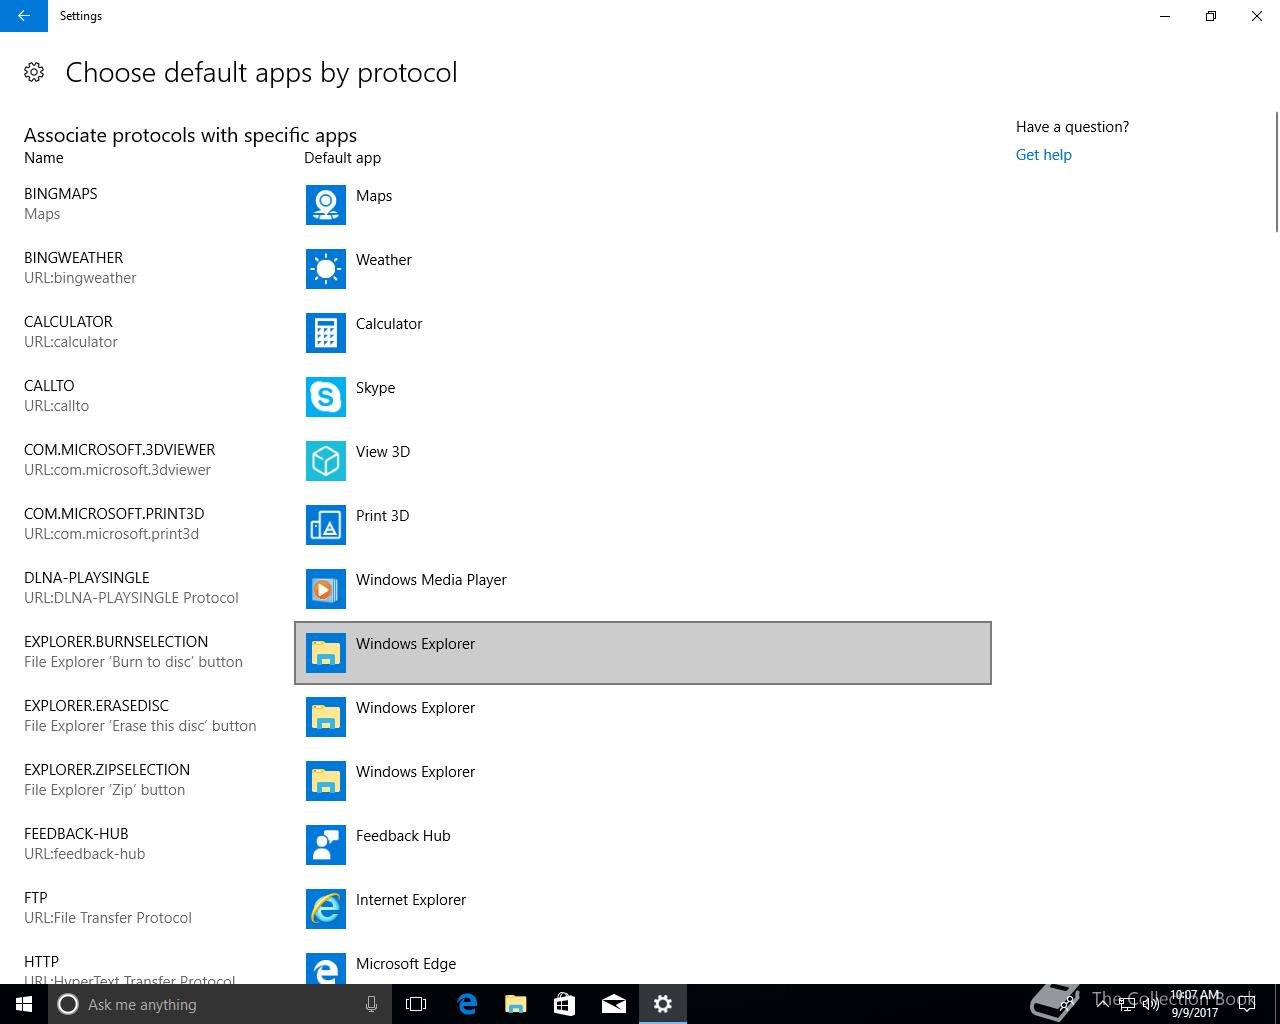1280x1024 pixels.
Task: Click the Maps app icon for BINGMAPS
Action: (326, 205)
